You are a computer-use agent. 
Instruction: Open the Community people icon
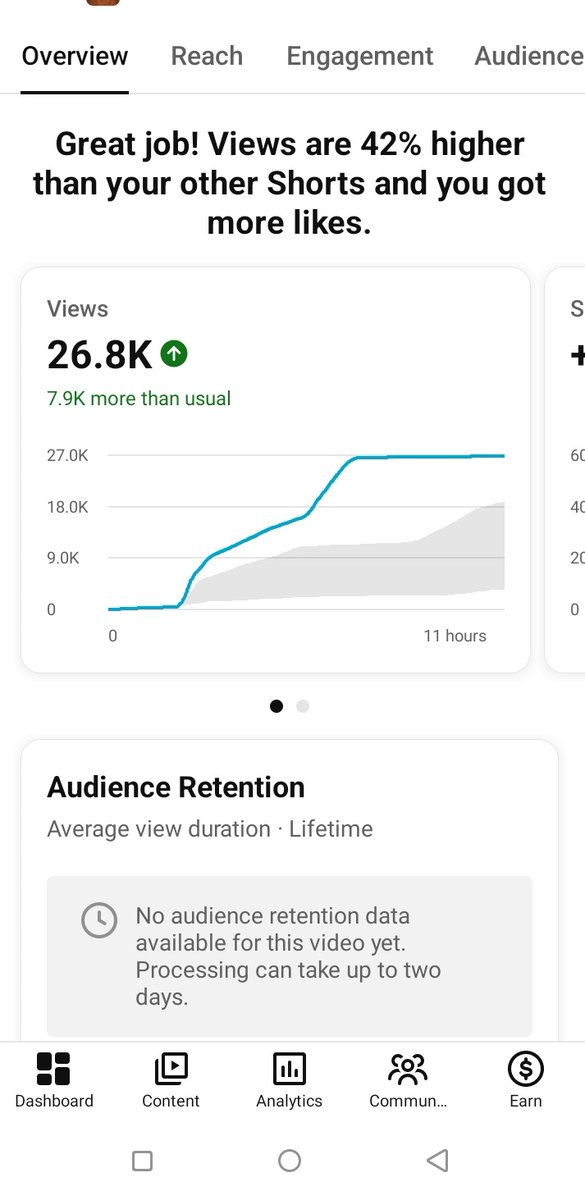407,1069
